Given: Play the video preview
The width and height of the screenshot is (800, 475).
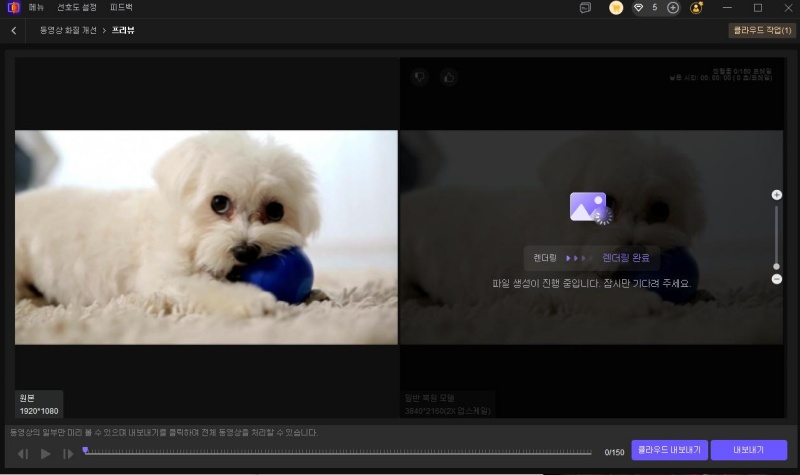Looking at the screenshot, I should tap(45, 454).
